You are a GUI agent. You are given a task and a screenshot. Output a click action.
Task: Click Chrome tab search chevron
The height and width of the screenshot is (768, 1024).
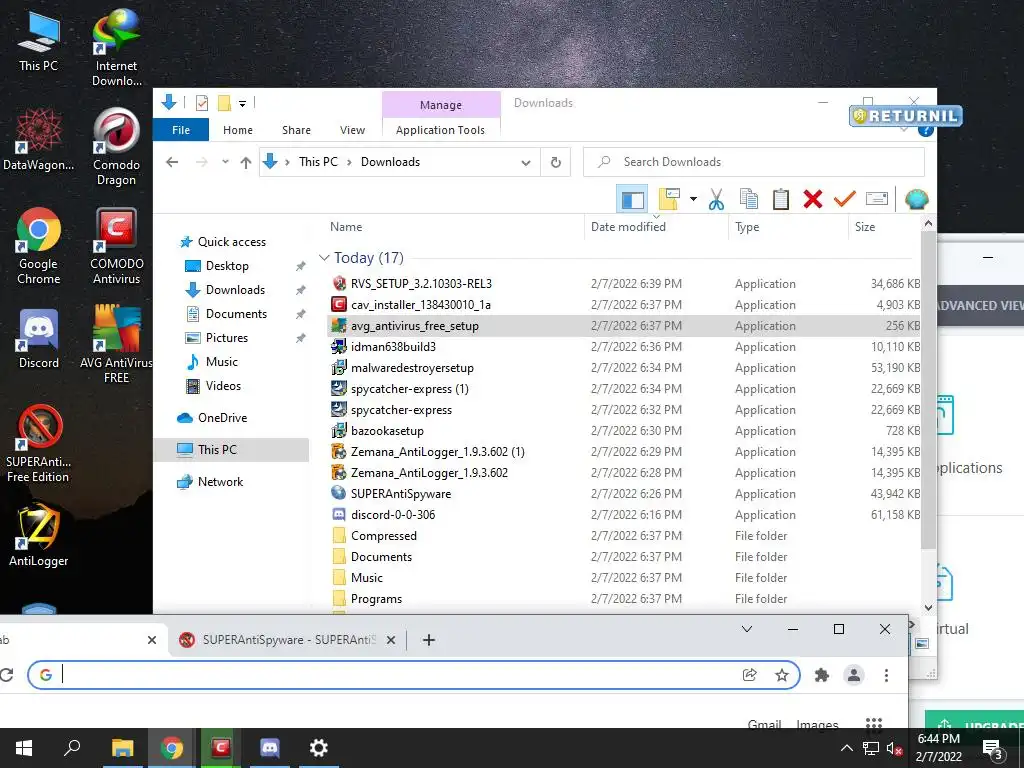pos(747,629)
